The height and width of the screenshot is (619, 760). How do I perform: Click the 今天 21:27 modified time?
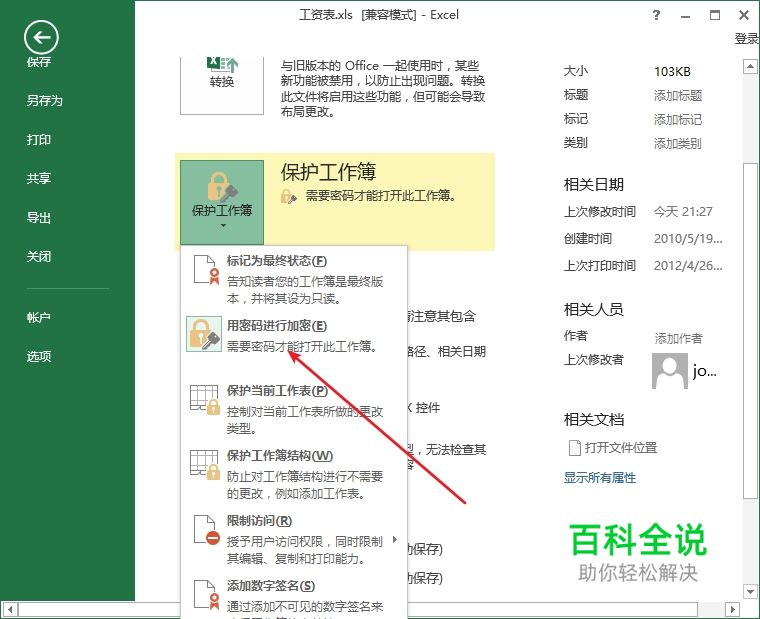pyautogui.click(x=683, y=212)
